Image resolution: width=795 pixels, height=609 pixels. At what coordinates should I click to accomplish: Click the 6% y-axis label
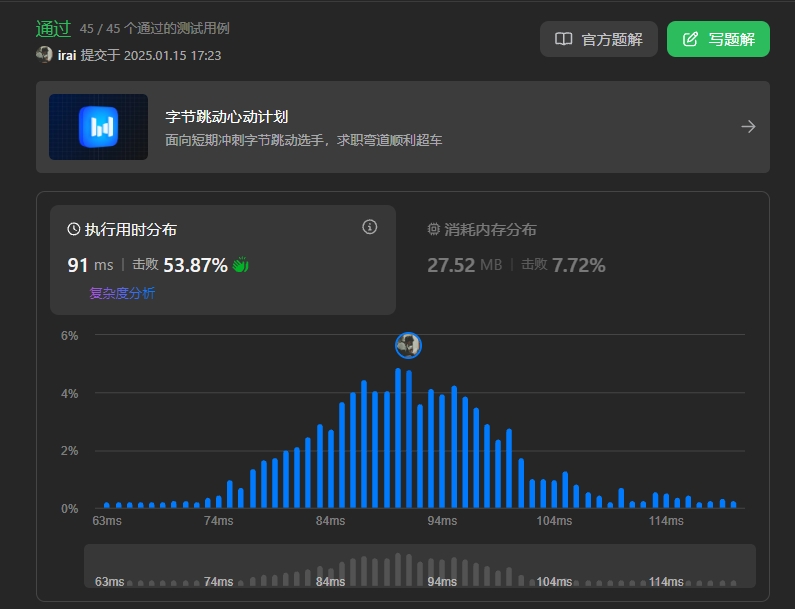click(69, 336)
